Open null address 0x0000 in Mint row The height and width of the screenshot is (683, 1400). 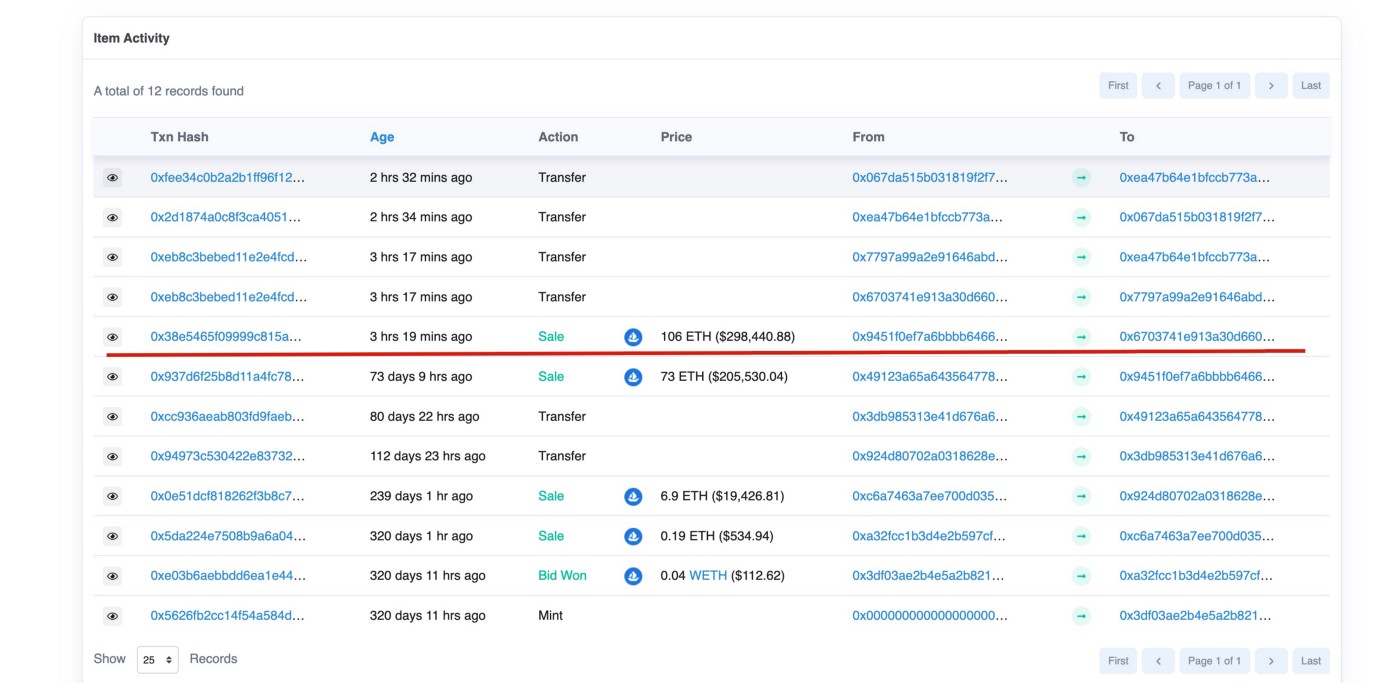point(930,616)
